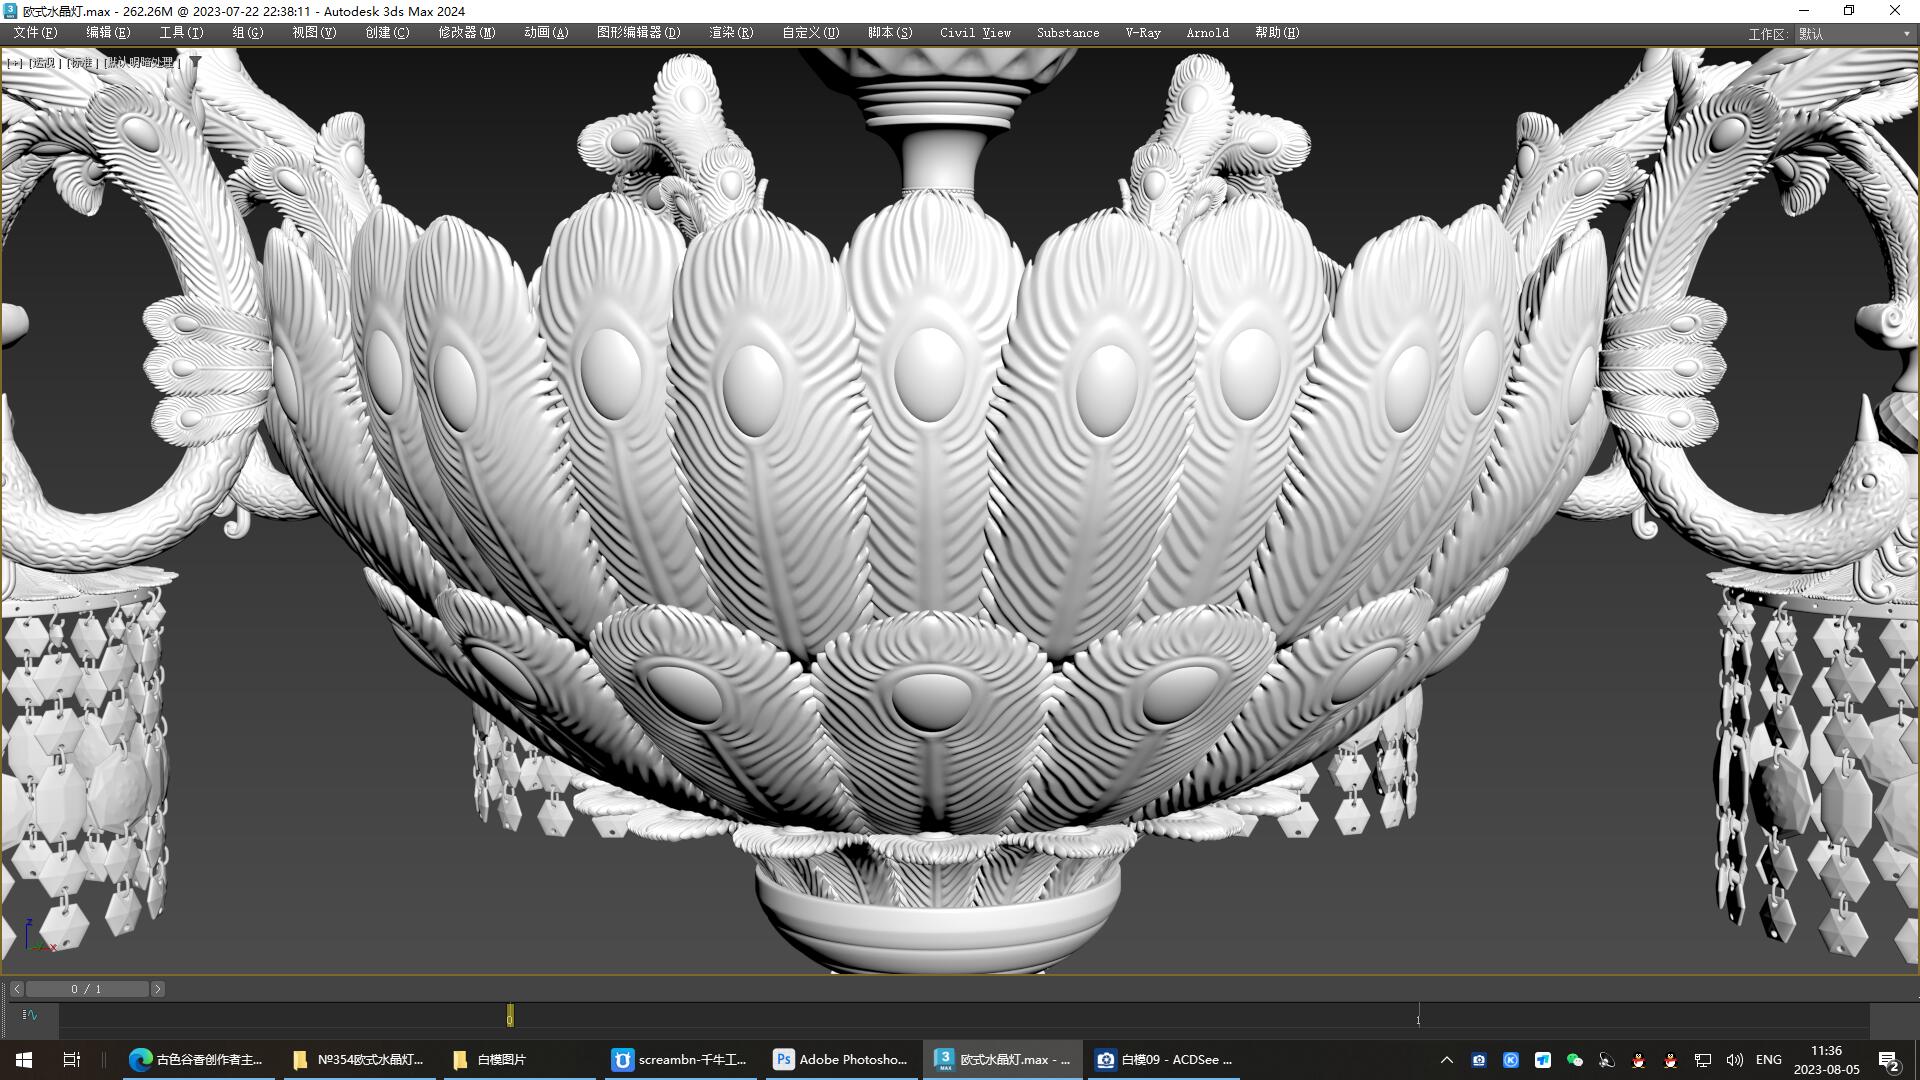Screen dimensions: 1920x1080
Task: Open WeChat from the system tray
Action: (x=1575, y=1060)
